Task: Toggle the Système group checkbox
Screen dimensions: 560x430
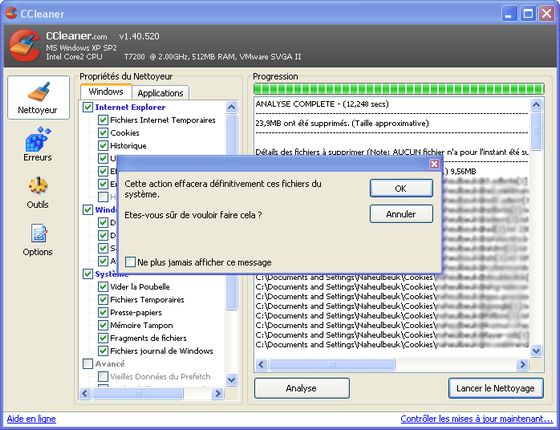Action: pyautogui.click(x=88, y=274)
